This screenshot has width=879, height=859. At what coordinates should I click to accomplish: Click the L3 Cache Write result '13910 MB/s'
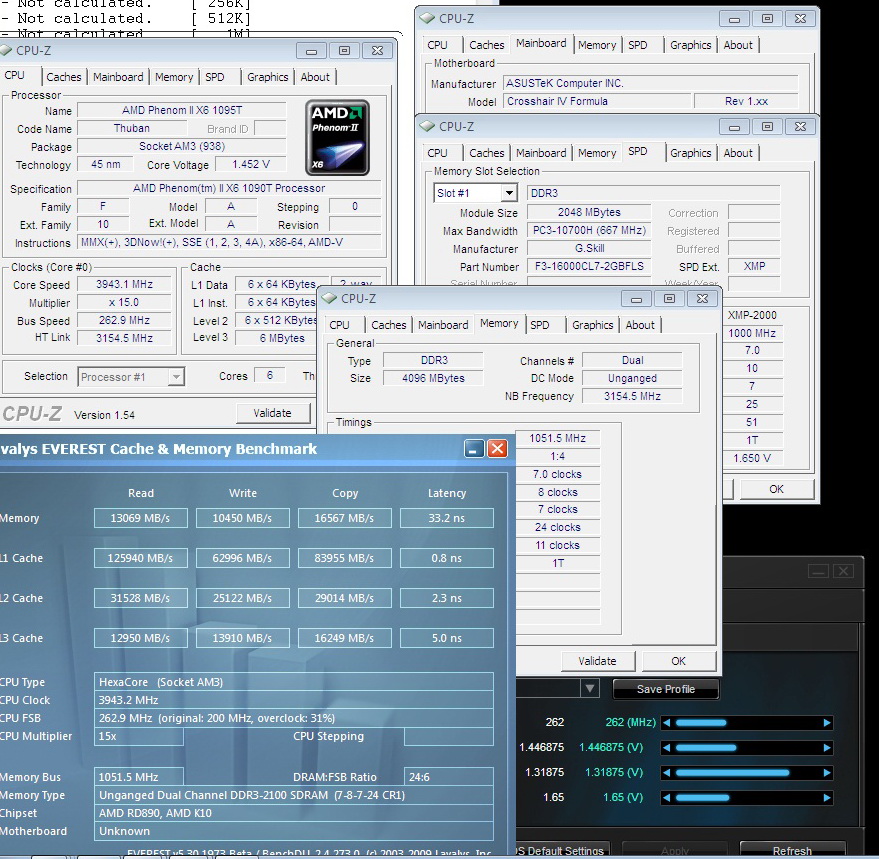pyautogui.click(x=242, y=638)
